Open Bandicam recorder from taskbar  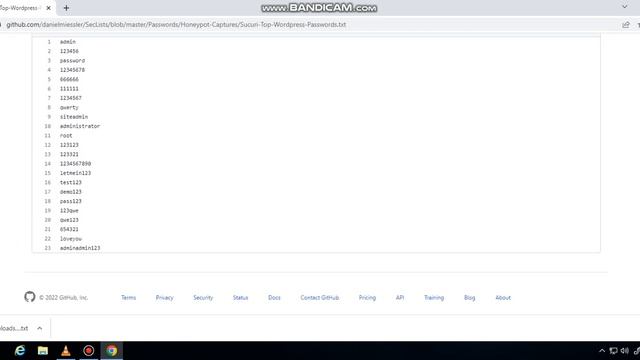89,350
